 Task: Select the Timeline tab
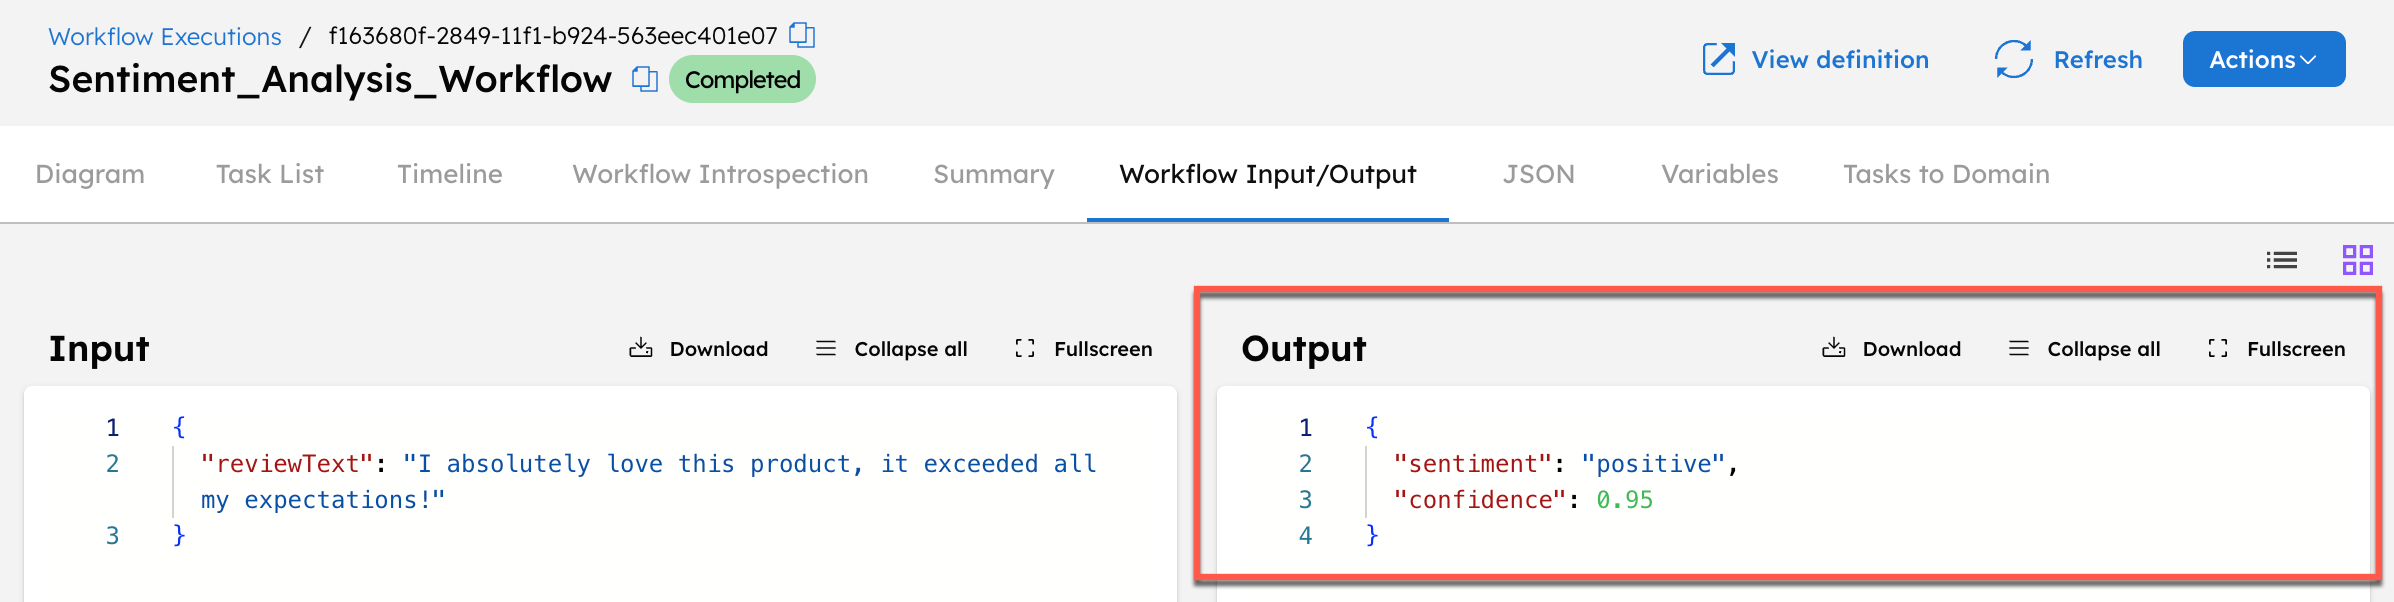click(450, 174)
